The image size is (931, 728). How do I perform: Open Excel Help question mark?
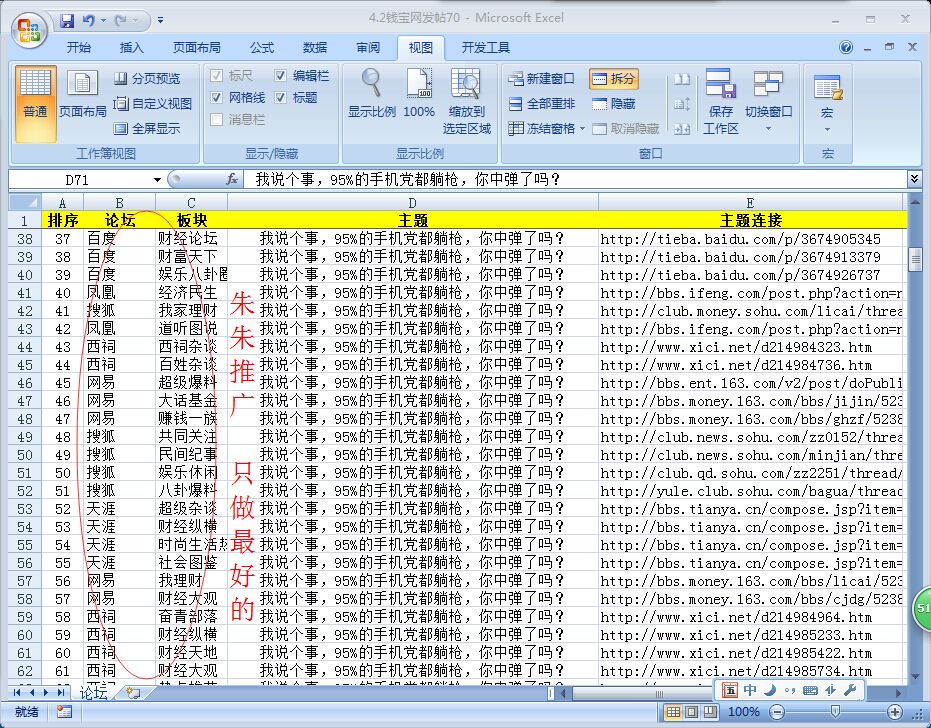pyautogui.click(x=846, y=48)
